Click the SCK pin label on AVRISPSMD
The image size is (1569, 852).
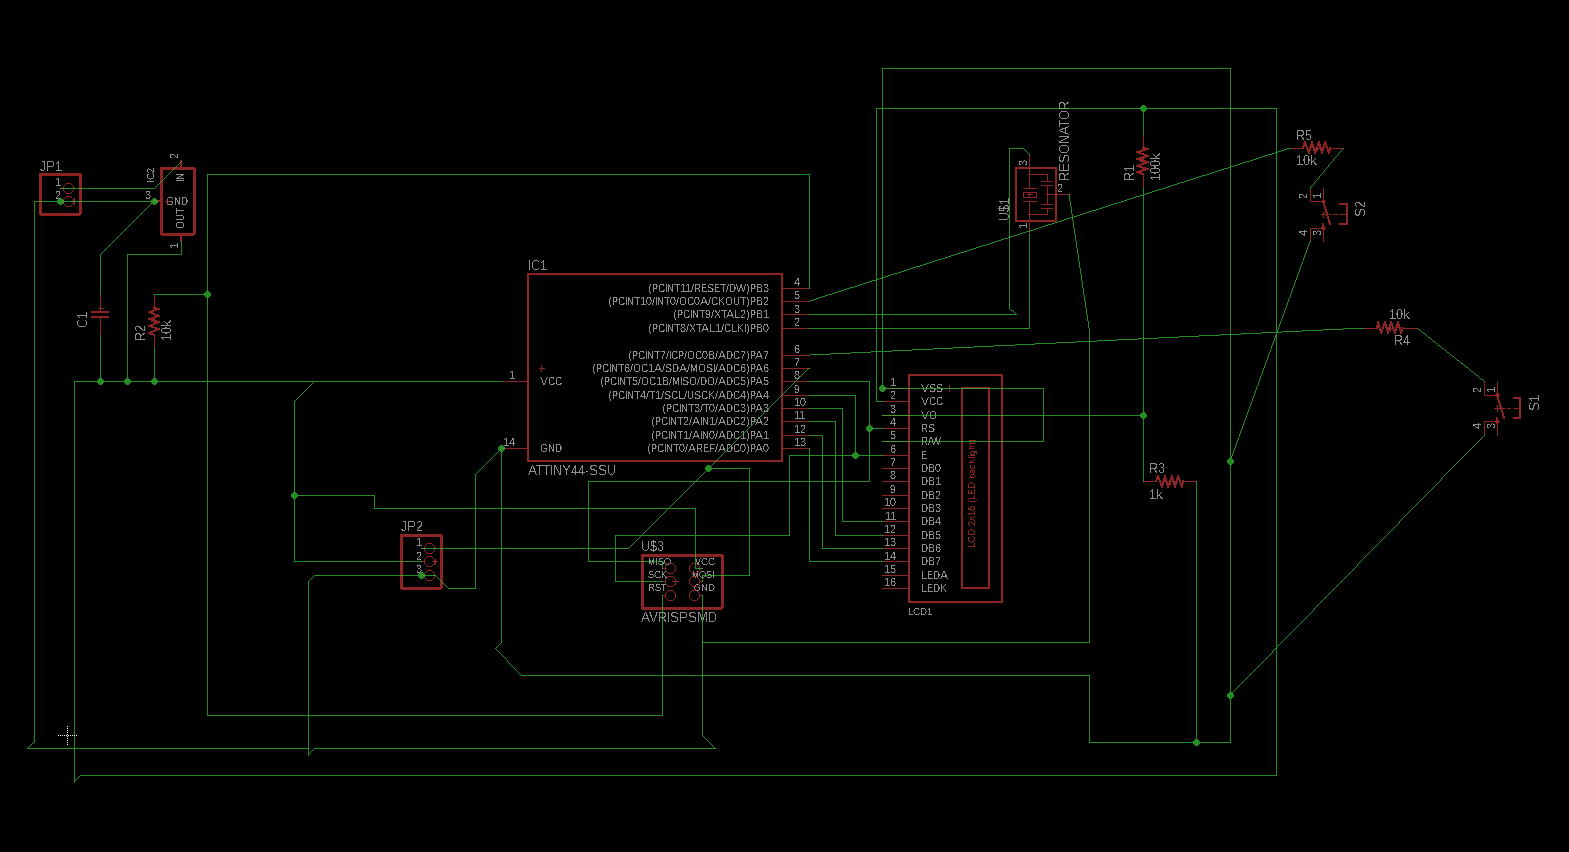pos(657,575)
